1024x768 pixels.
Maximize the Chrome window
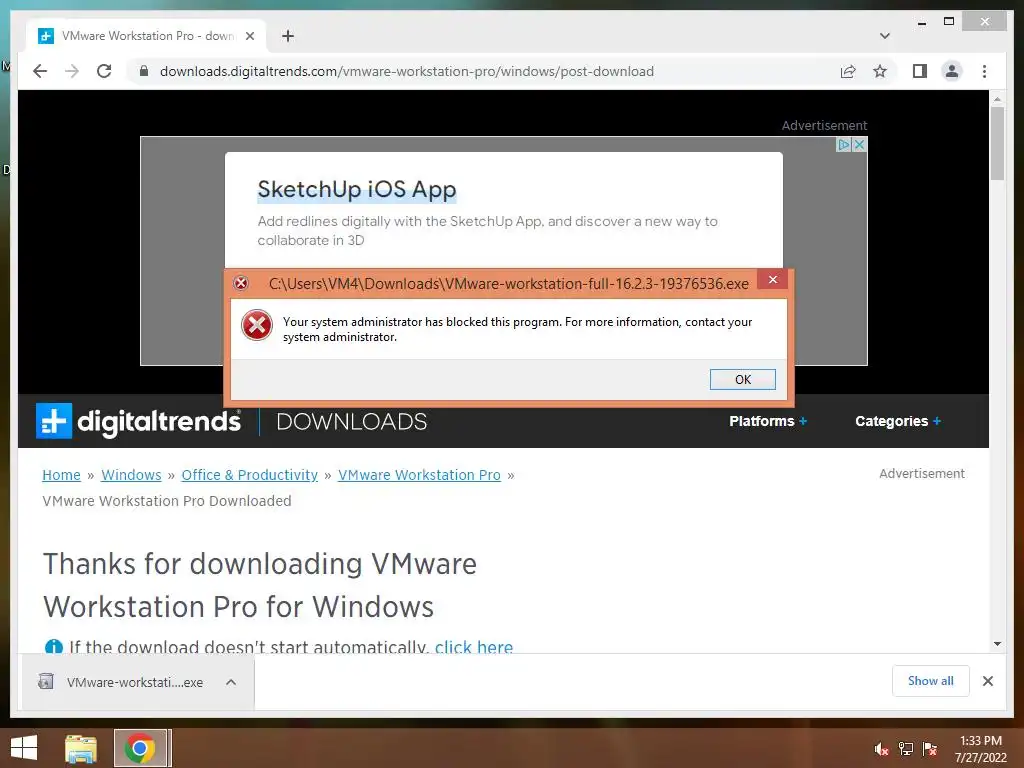point(949,22)
